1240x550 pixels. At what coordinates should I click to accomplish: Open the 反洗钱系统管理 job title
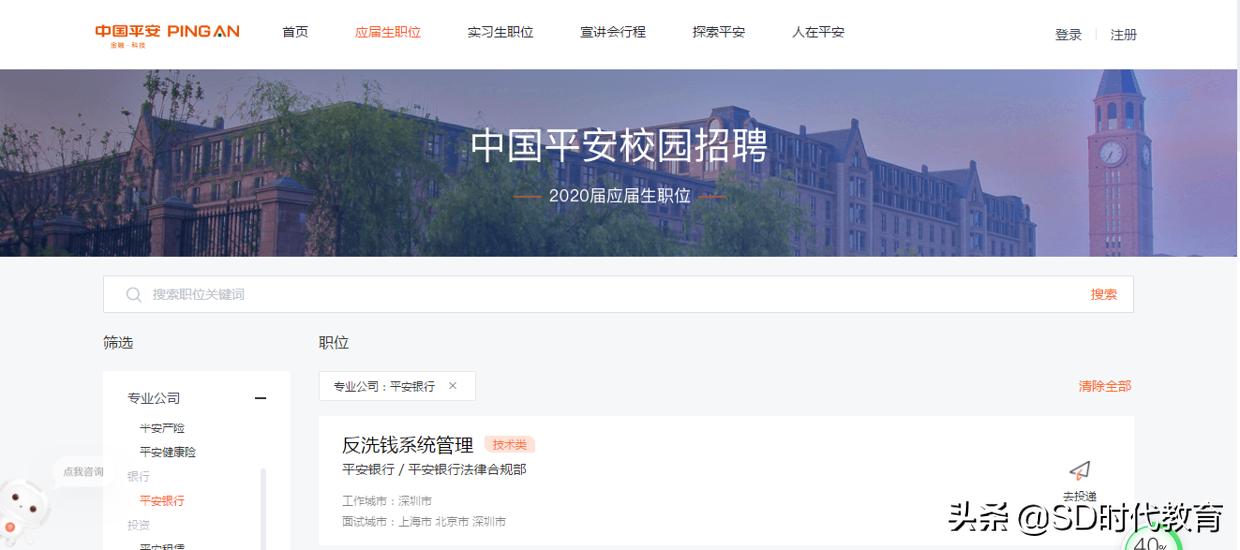408,445
